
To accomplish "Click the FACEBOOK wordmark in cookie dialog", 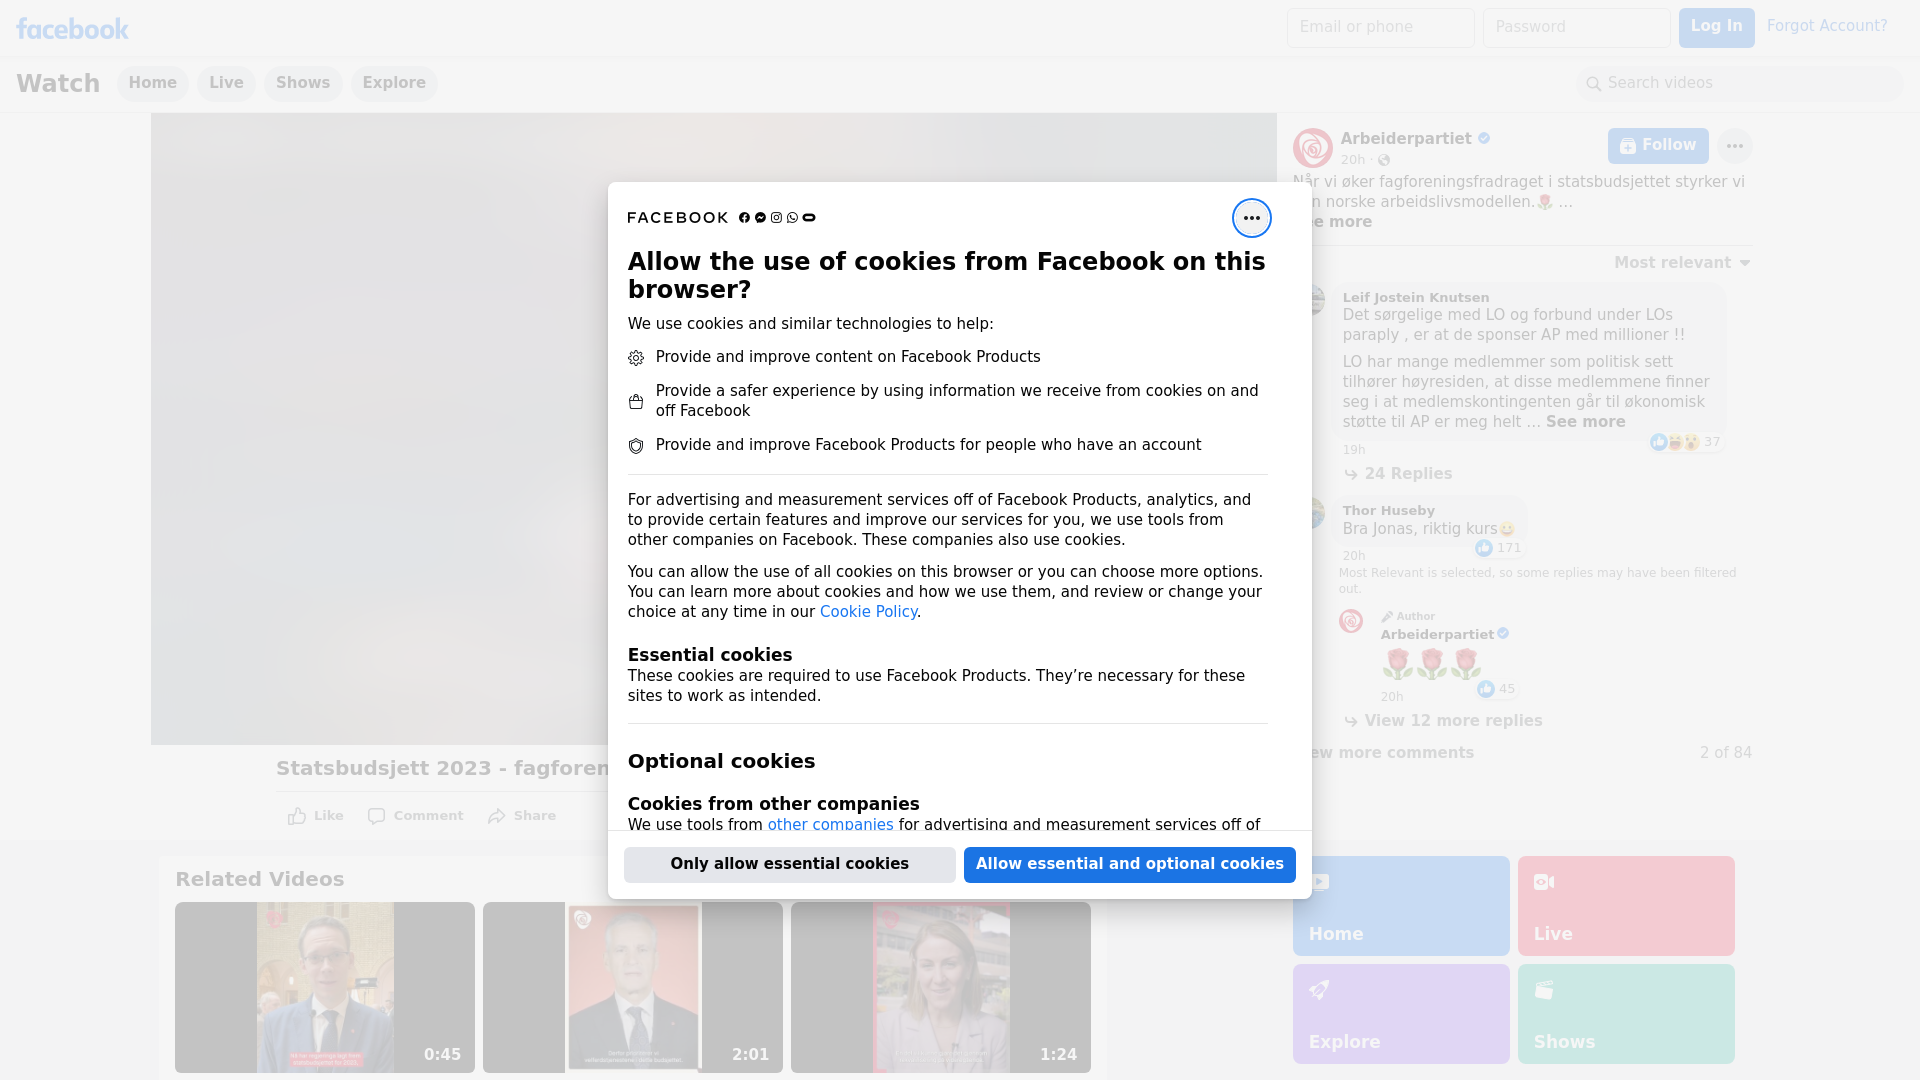I will click(677, 218).
